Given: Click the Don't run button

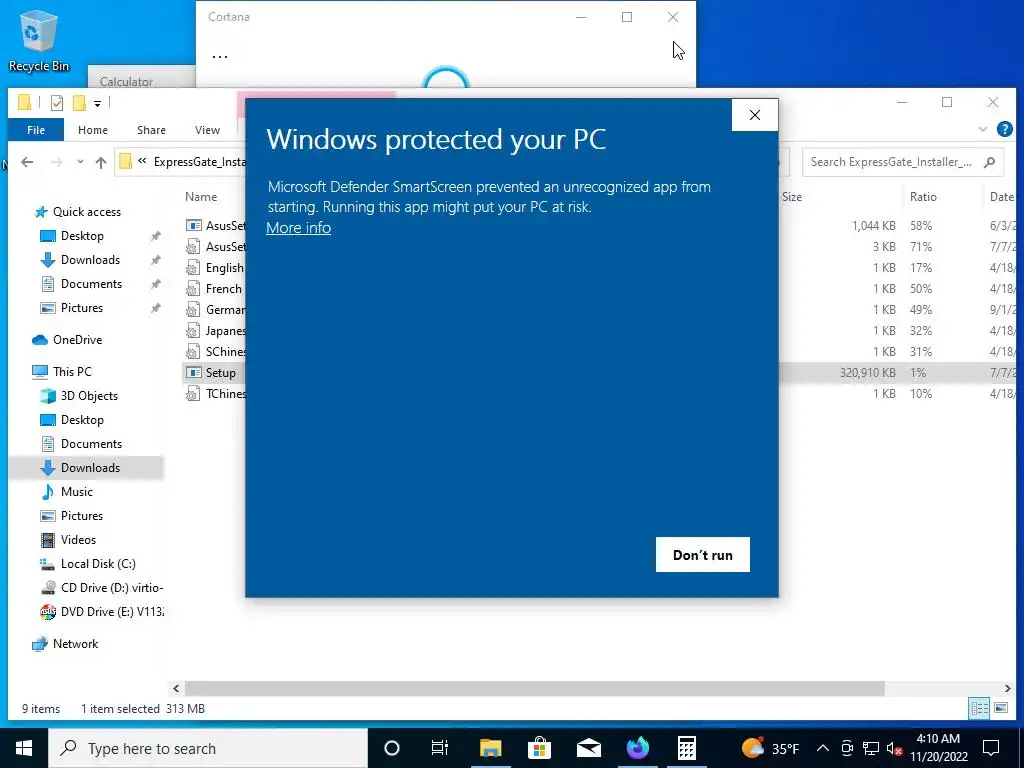Looking at the screenshot, I should [x=703, y=554].
